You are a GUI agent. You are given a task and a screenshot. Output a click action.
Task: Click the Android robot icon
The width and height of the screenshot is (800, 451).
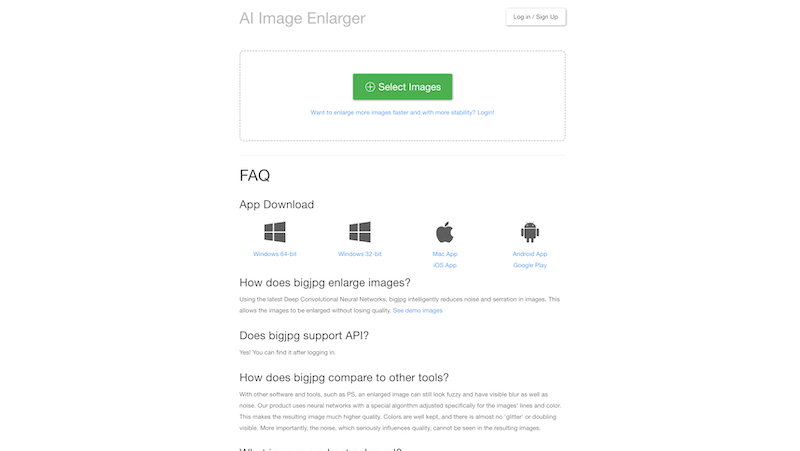[530, 232]
